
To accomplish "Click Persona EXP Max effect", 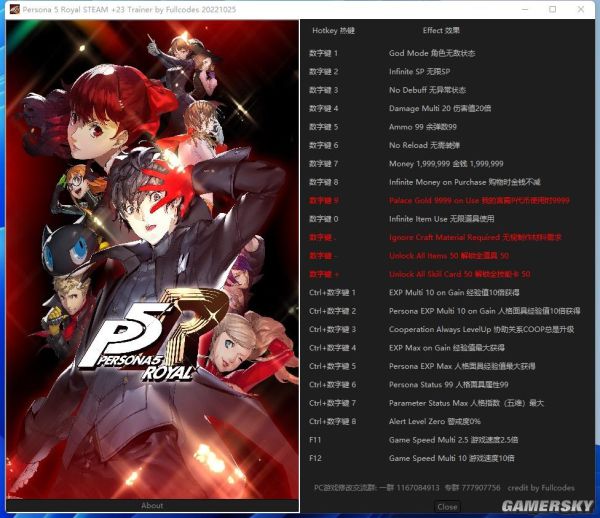I will pyautogui.click(x=462, y=366).
